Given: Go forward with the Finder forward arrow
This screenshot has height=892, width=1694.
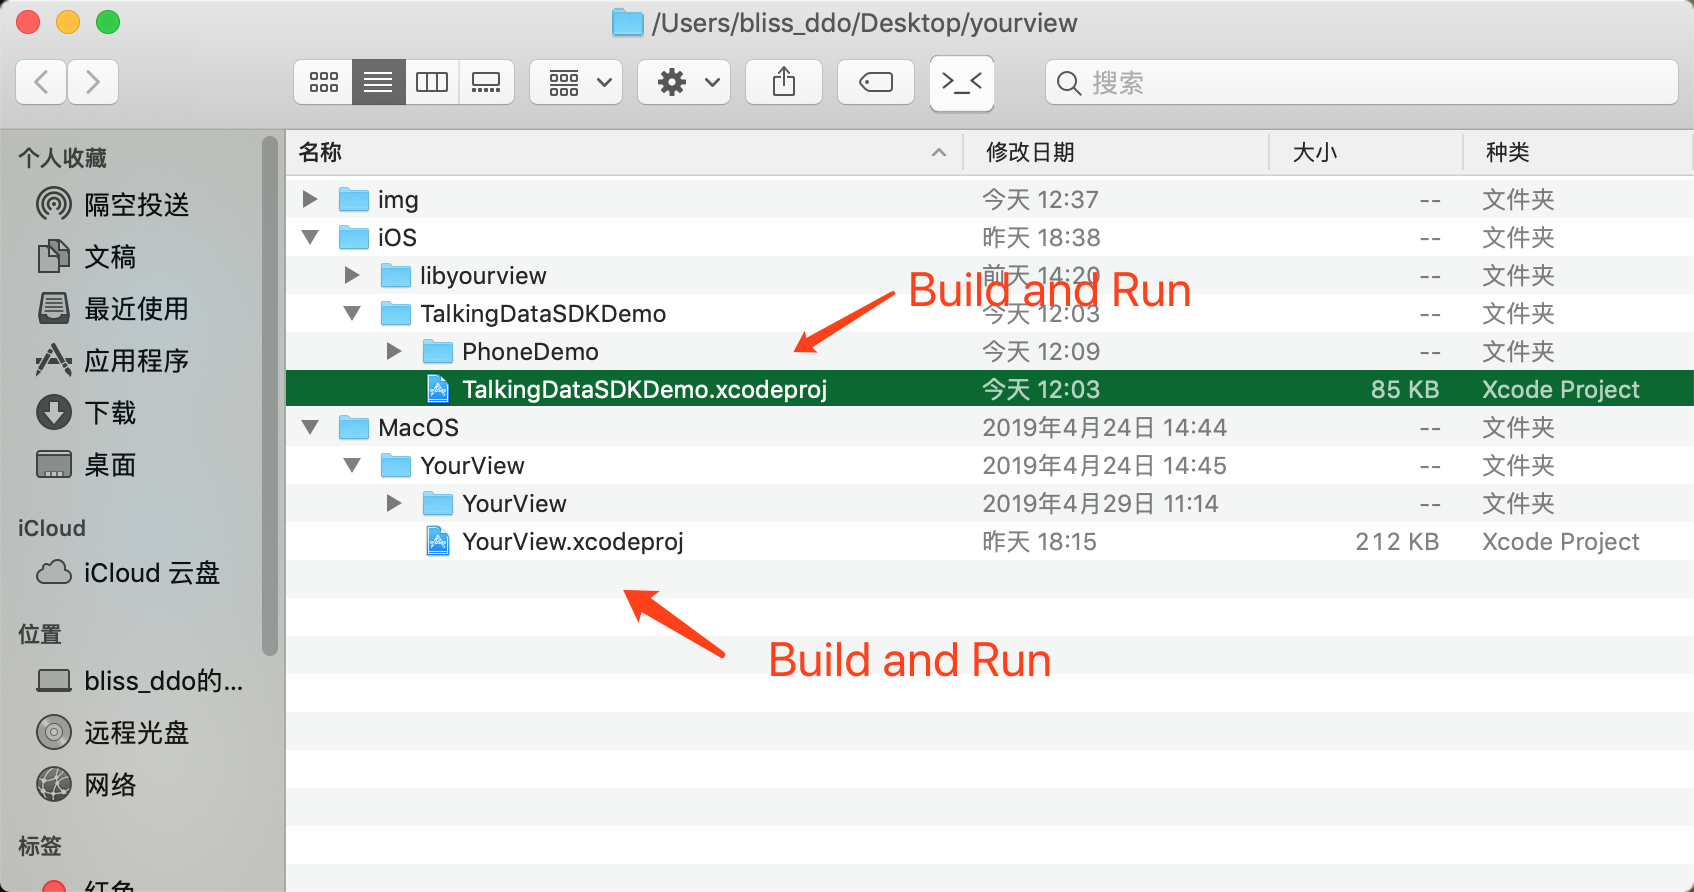Looking at the screenshot, I should pos(93,82).
